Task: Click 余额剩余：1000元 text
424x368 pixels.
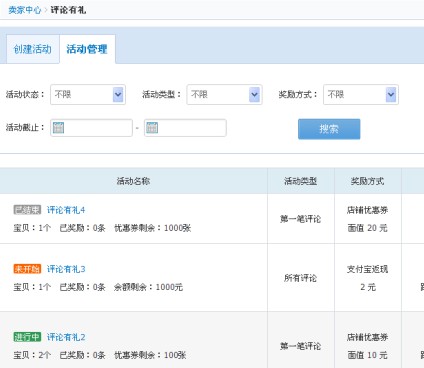Action: pos(148,287)
